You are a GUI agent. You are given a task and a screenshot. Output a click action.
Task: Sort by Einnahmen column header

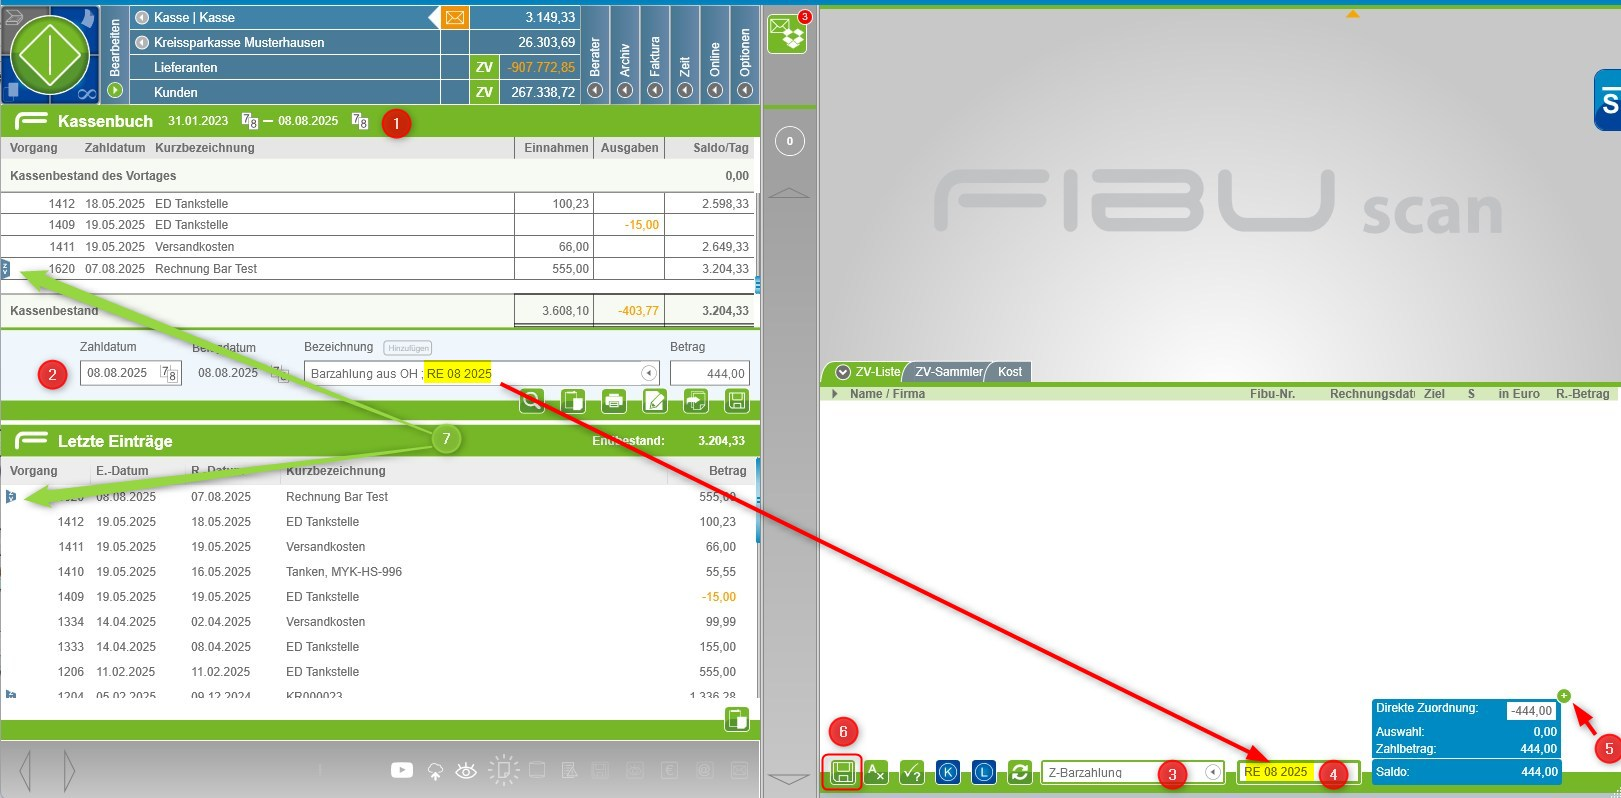(x=556, y=148)
